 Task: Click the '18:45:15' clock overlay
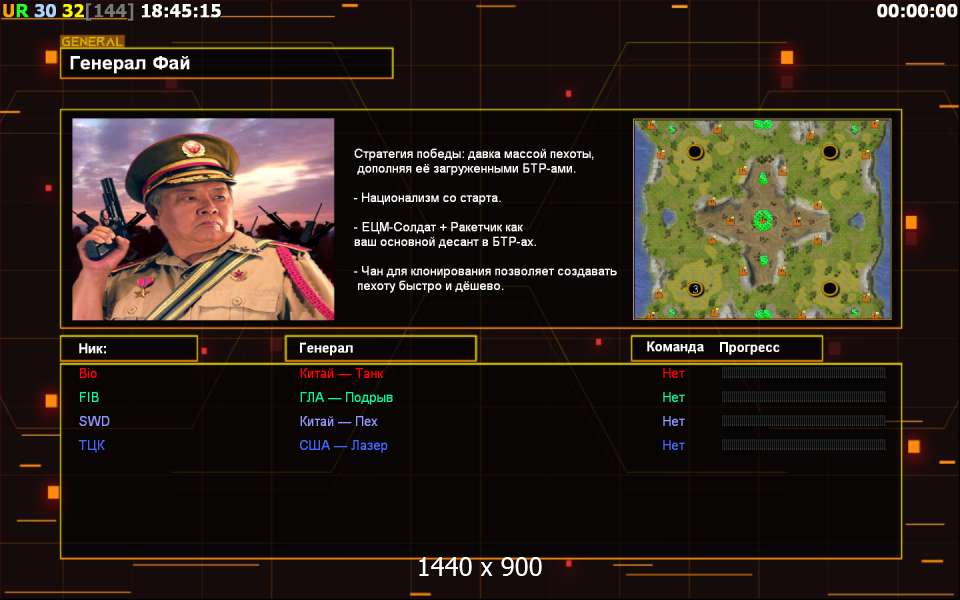coord(181,10)
